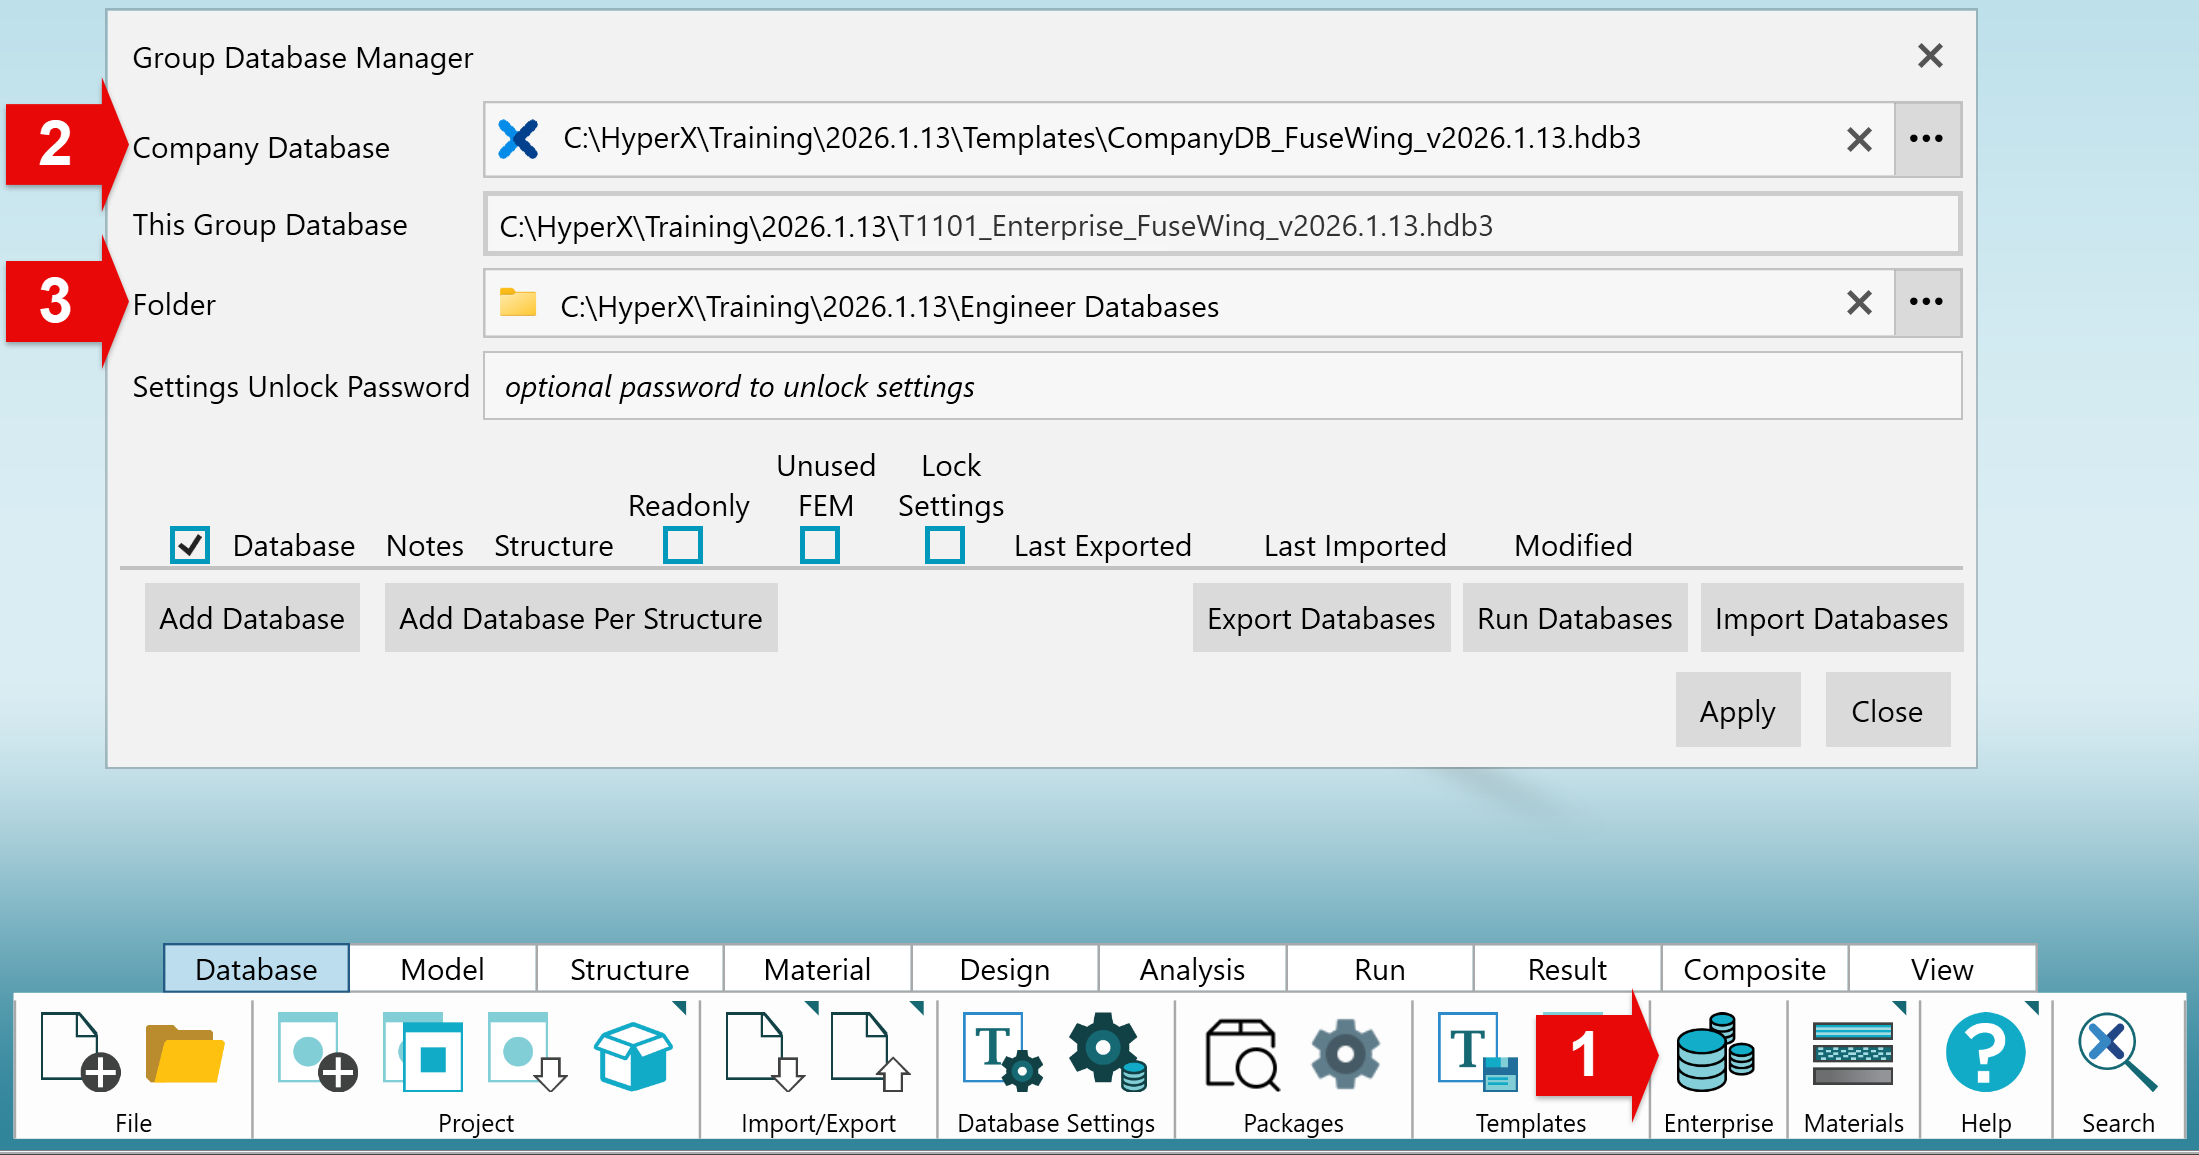Click the export document icon

[x=871, y=1051]
